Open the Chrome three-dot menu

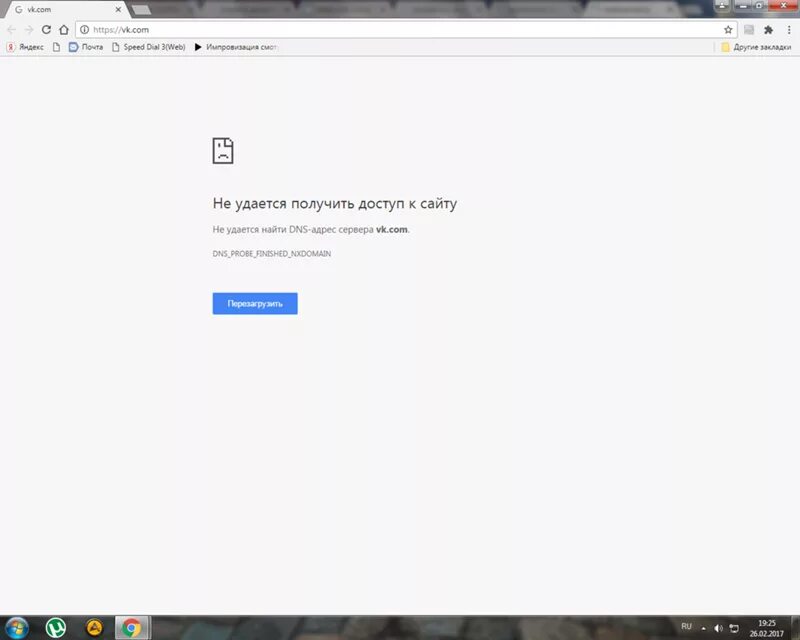[789, 30]
